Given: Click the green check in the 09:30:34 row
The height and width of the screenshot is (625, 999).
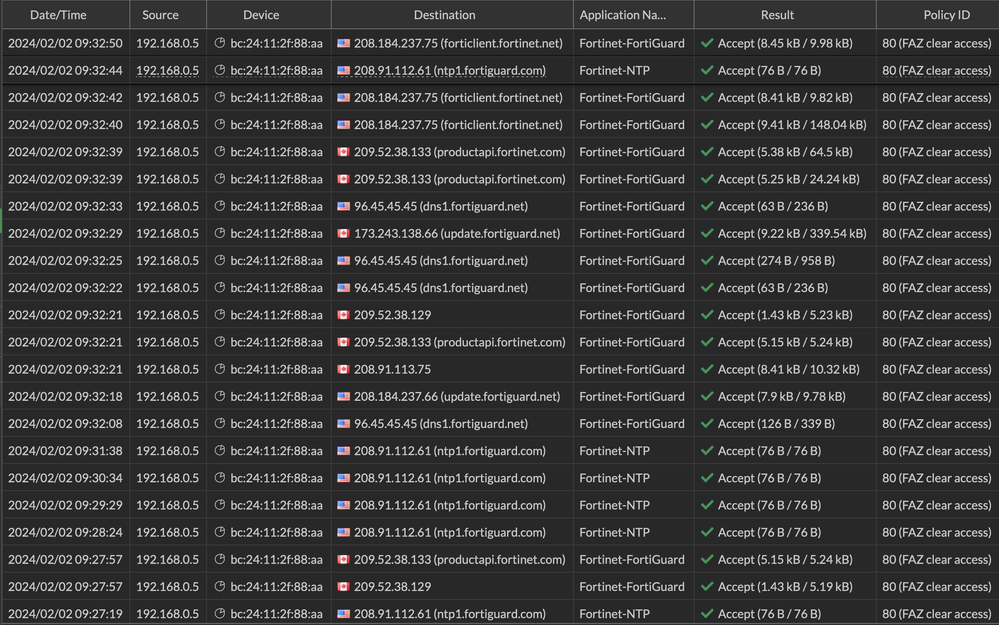Looking at the screenshot, I should [x=707, y=478].
